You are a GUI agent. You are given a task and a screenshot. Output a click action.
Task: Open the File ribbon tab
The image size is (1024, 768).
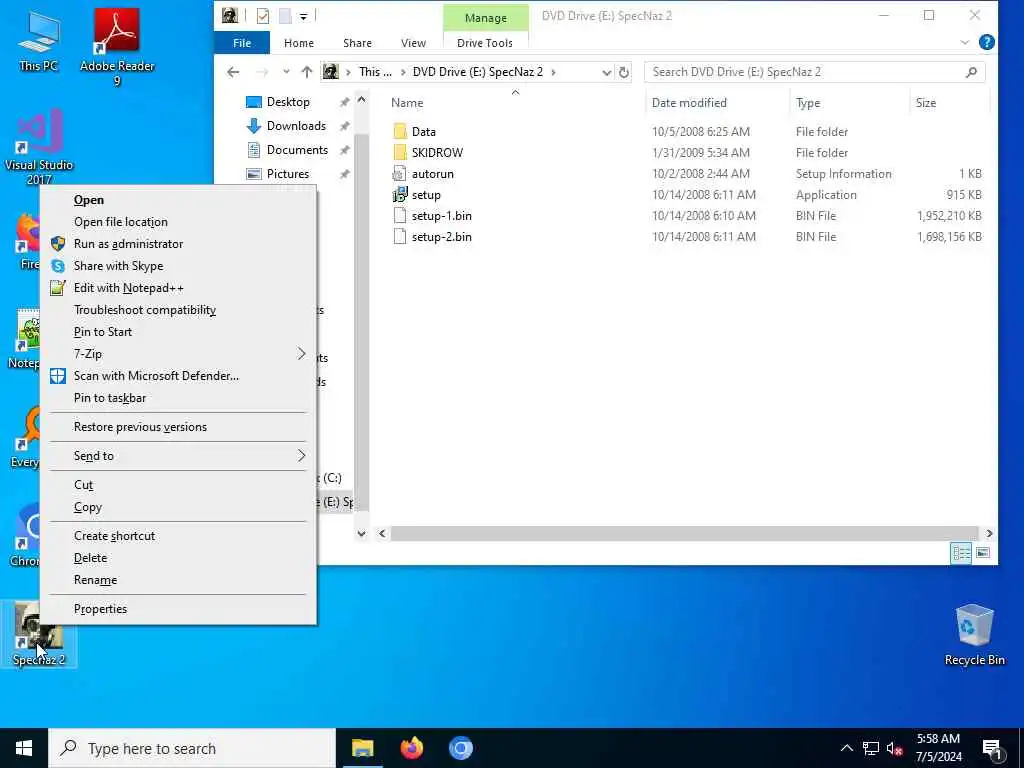coord(242,42)
